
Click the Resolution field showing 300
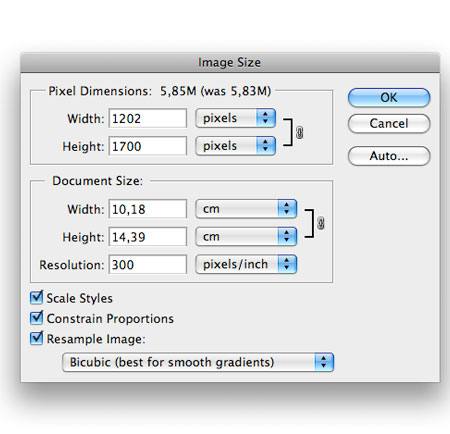(148, 264)
